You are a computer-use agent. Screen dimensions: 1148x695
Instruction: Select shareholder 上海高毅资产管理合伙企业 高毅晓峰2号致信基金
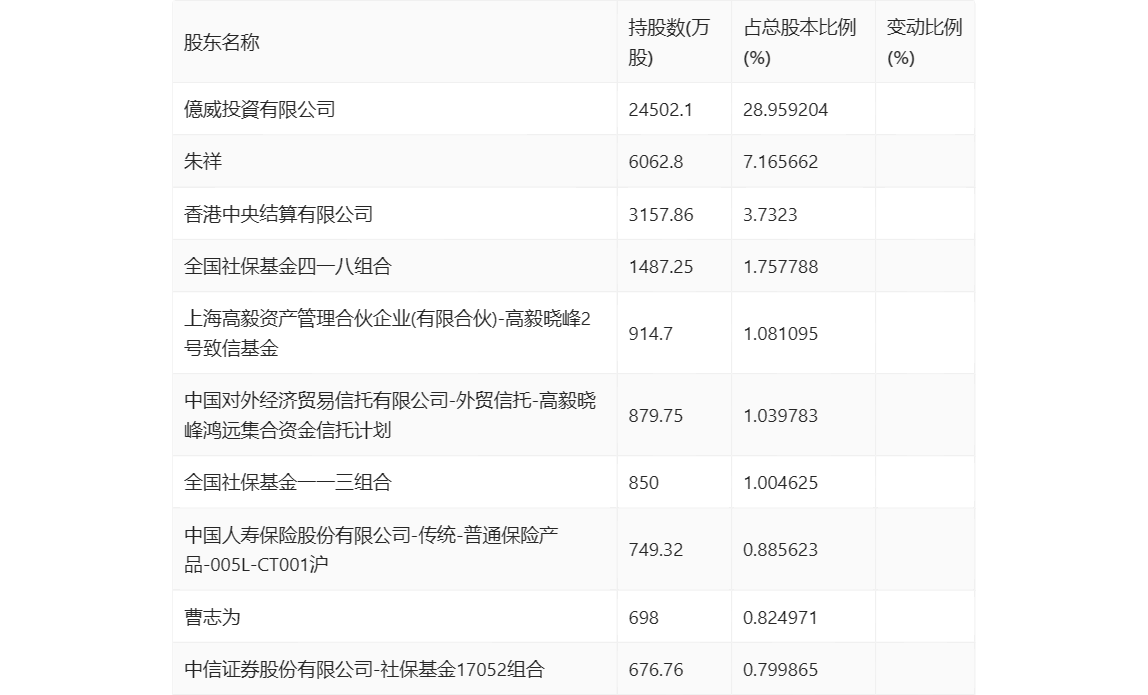tap(387, 333)
